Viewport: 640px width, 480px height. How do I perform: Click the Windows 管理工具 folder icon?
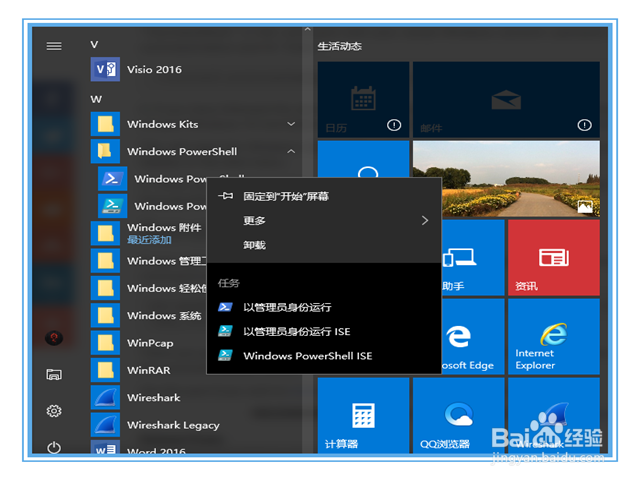click(105, 261)
